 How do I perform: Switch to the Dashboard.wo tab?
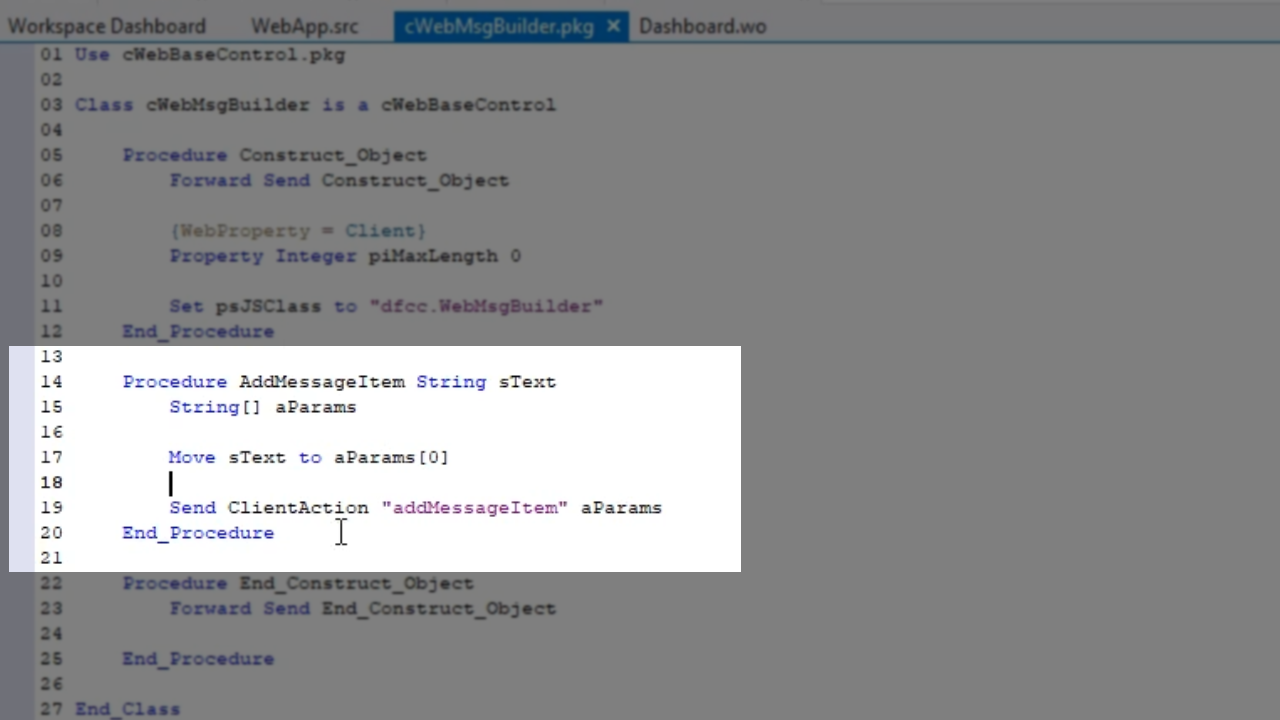(702, 26)
